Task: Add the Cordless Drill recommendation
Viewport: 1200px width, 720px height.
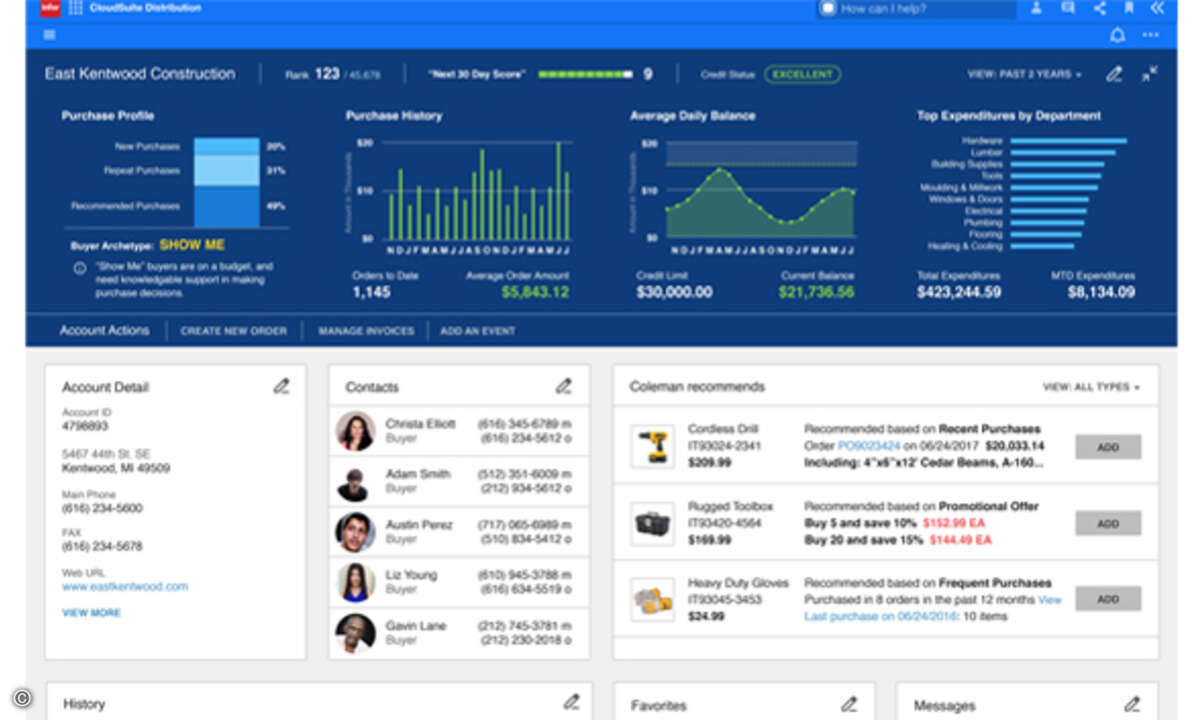Action: tap(1108, 447)
